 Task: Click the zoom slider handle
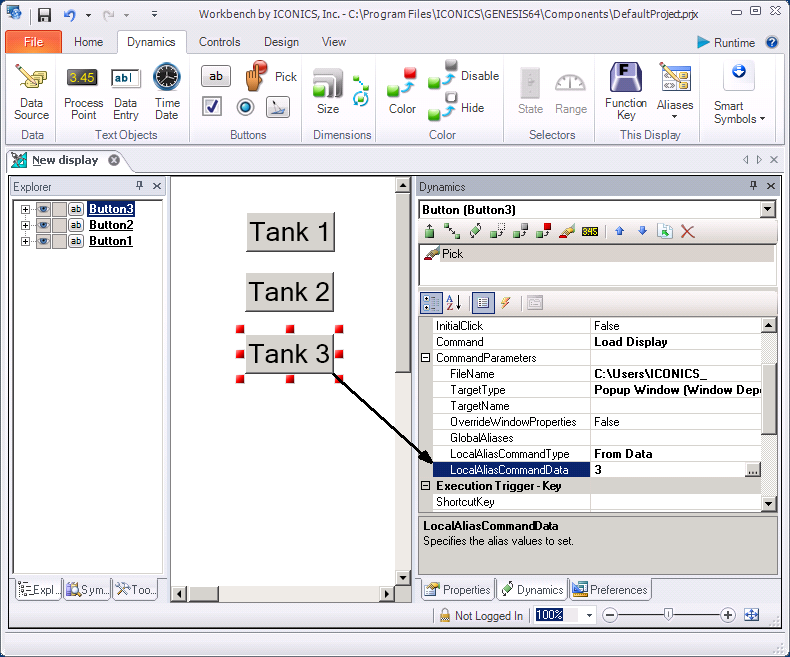[668, 615]
